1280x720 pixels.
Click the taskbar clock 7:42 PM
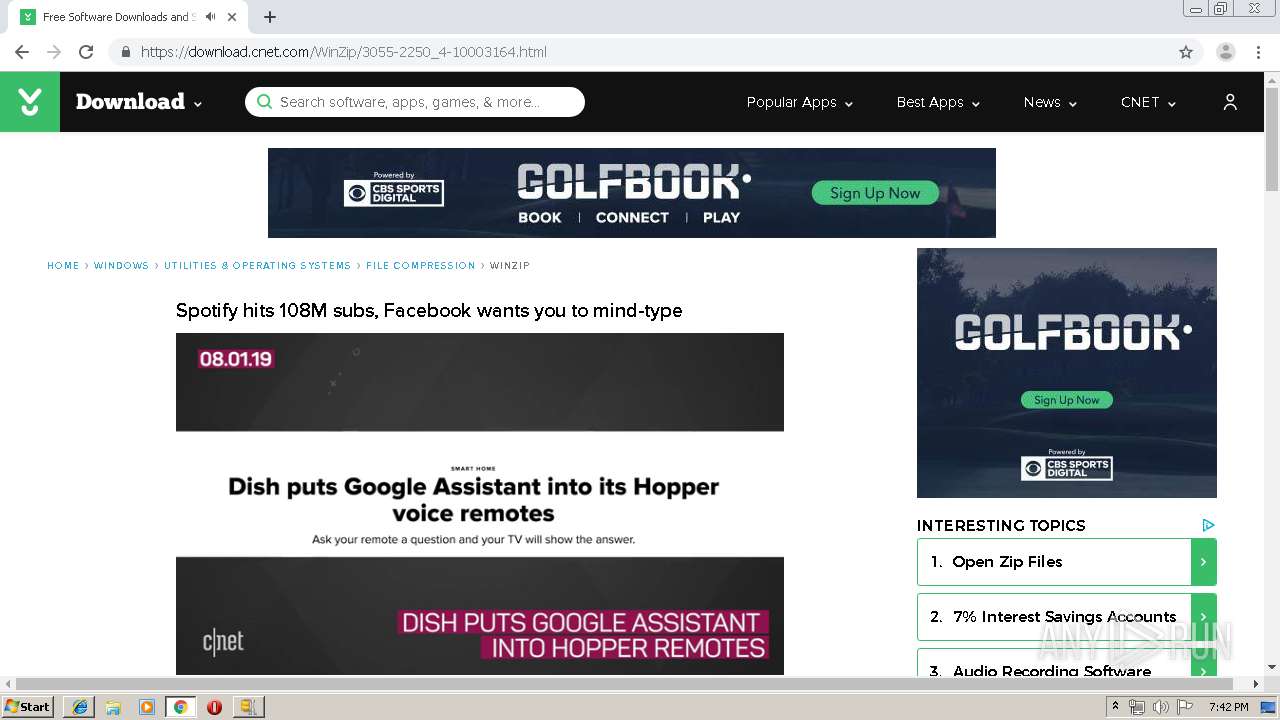point(1228,707)
